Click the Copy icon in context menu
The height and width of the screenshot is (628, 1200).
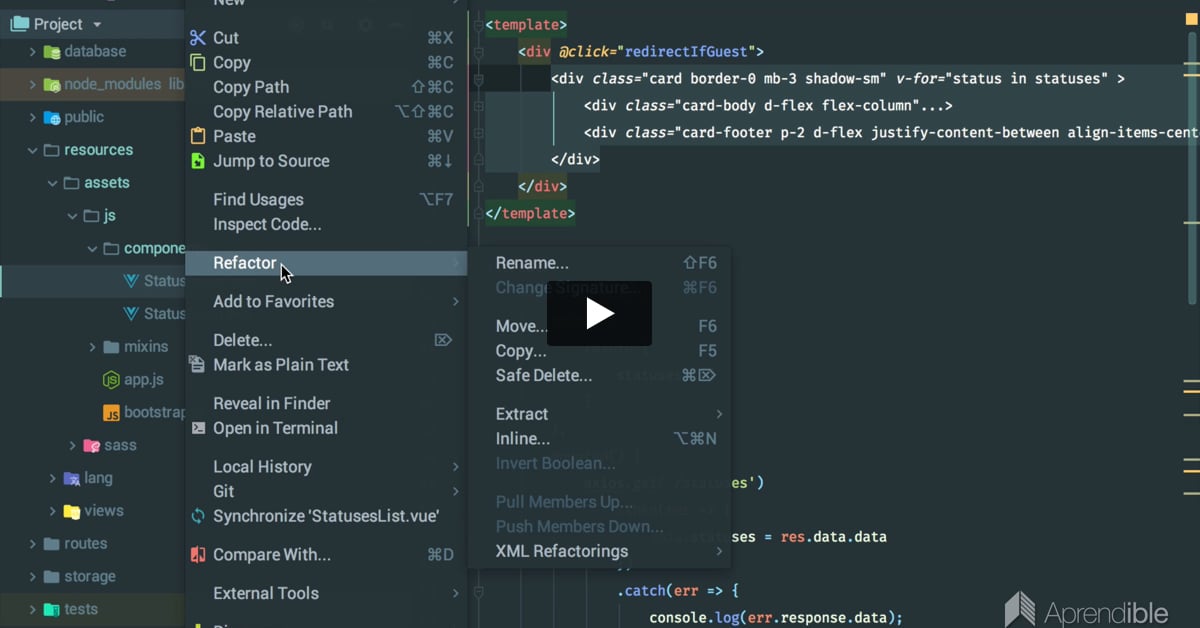[197, 62]
